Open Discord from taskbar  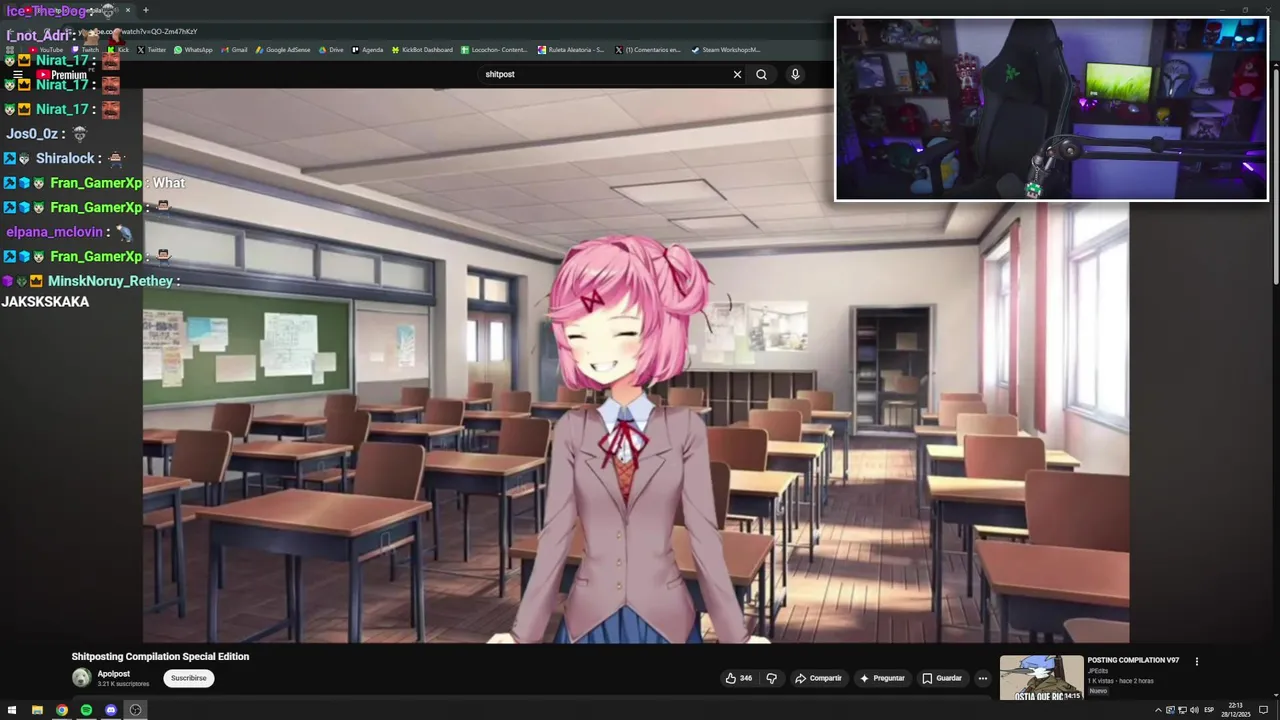click(x=111, y=710)
